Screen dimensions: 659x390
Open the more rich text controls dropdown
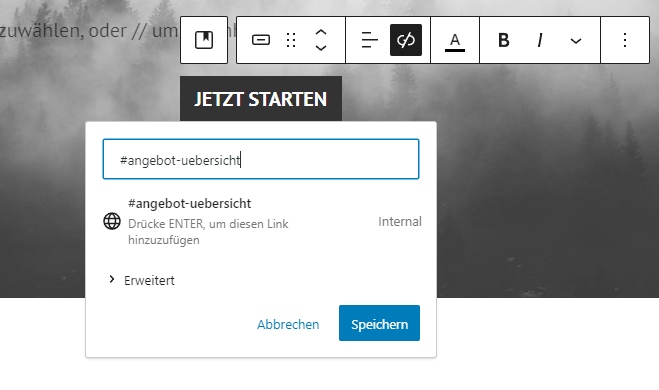pos(576,40)
